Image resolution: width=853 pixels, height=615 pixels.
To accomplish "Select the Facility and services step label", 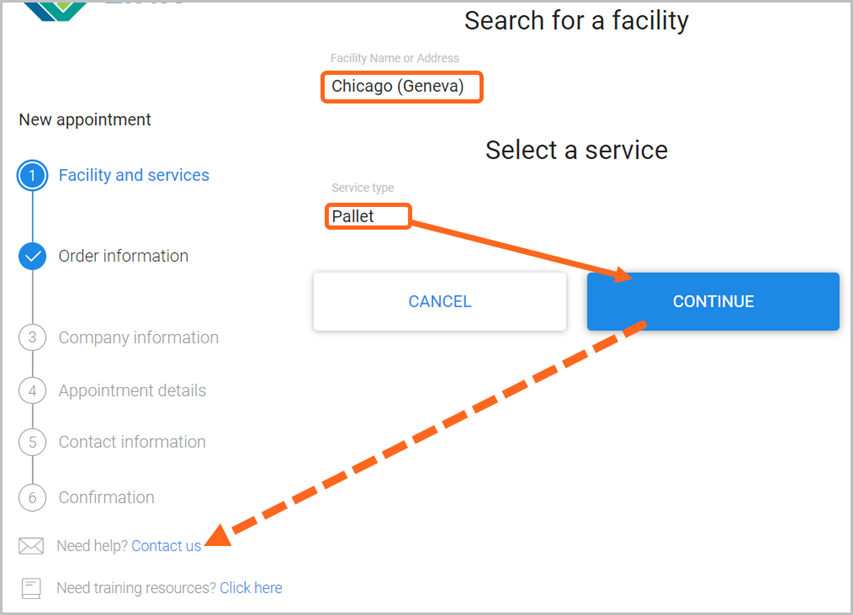I will click(133, 175).
